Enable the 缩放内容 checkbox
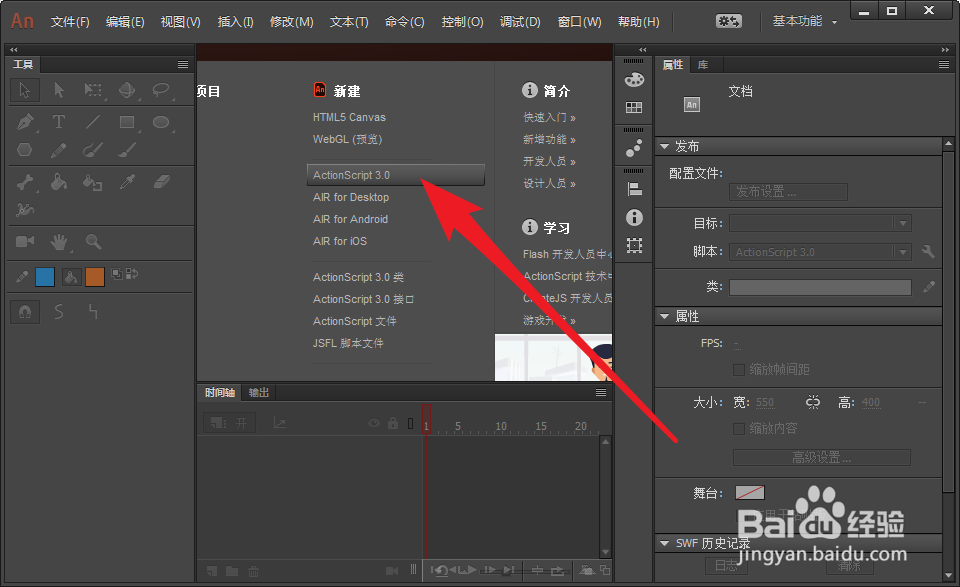The width and height of the screenshot is (960, 587). pos(739,428)
